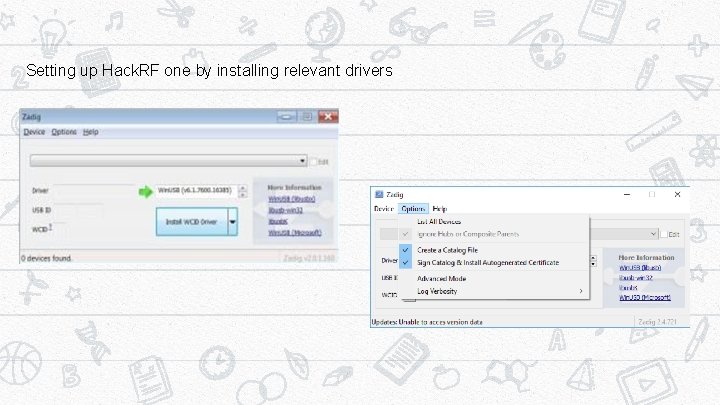Image resolution: width=720 pixels, height=405 pixels.
Task: Expand device dropdown in right Zadig window
Action: point(653,234)
